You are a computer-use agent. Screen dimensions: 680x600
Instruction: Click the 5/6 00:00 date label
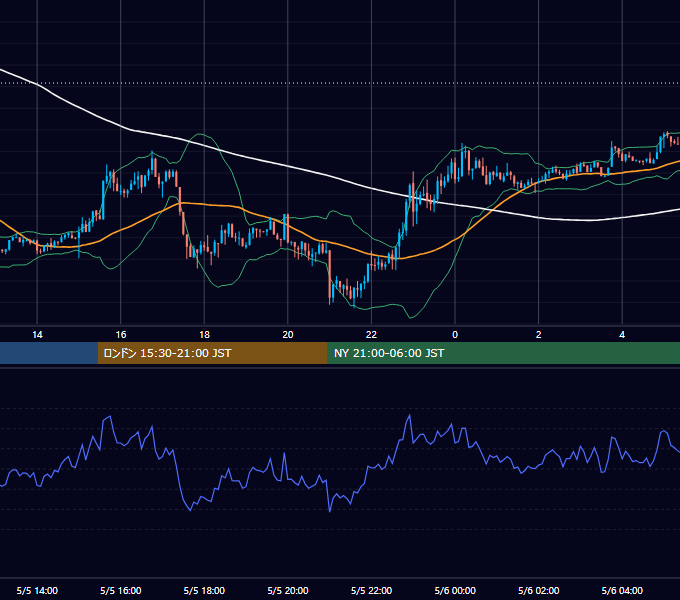coord(455,590)
